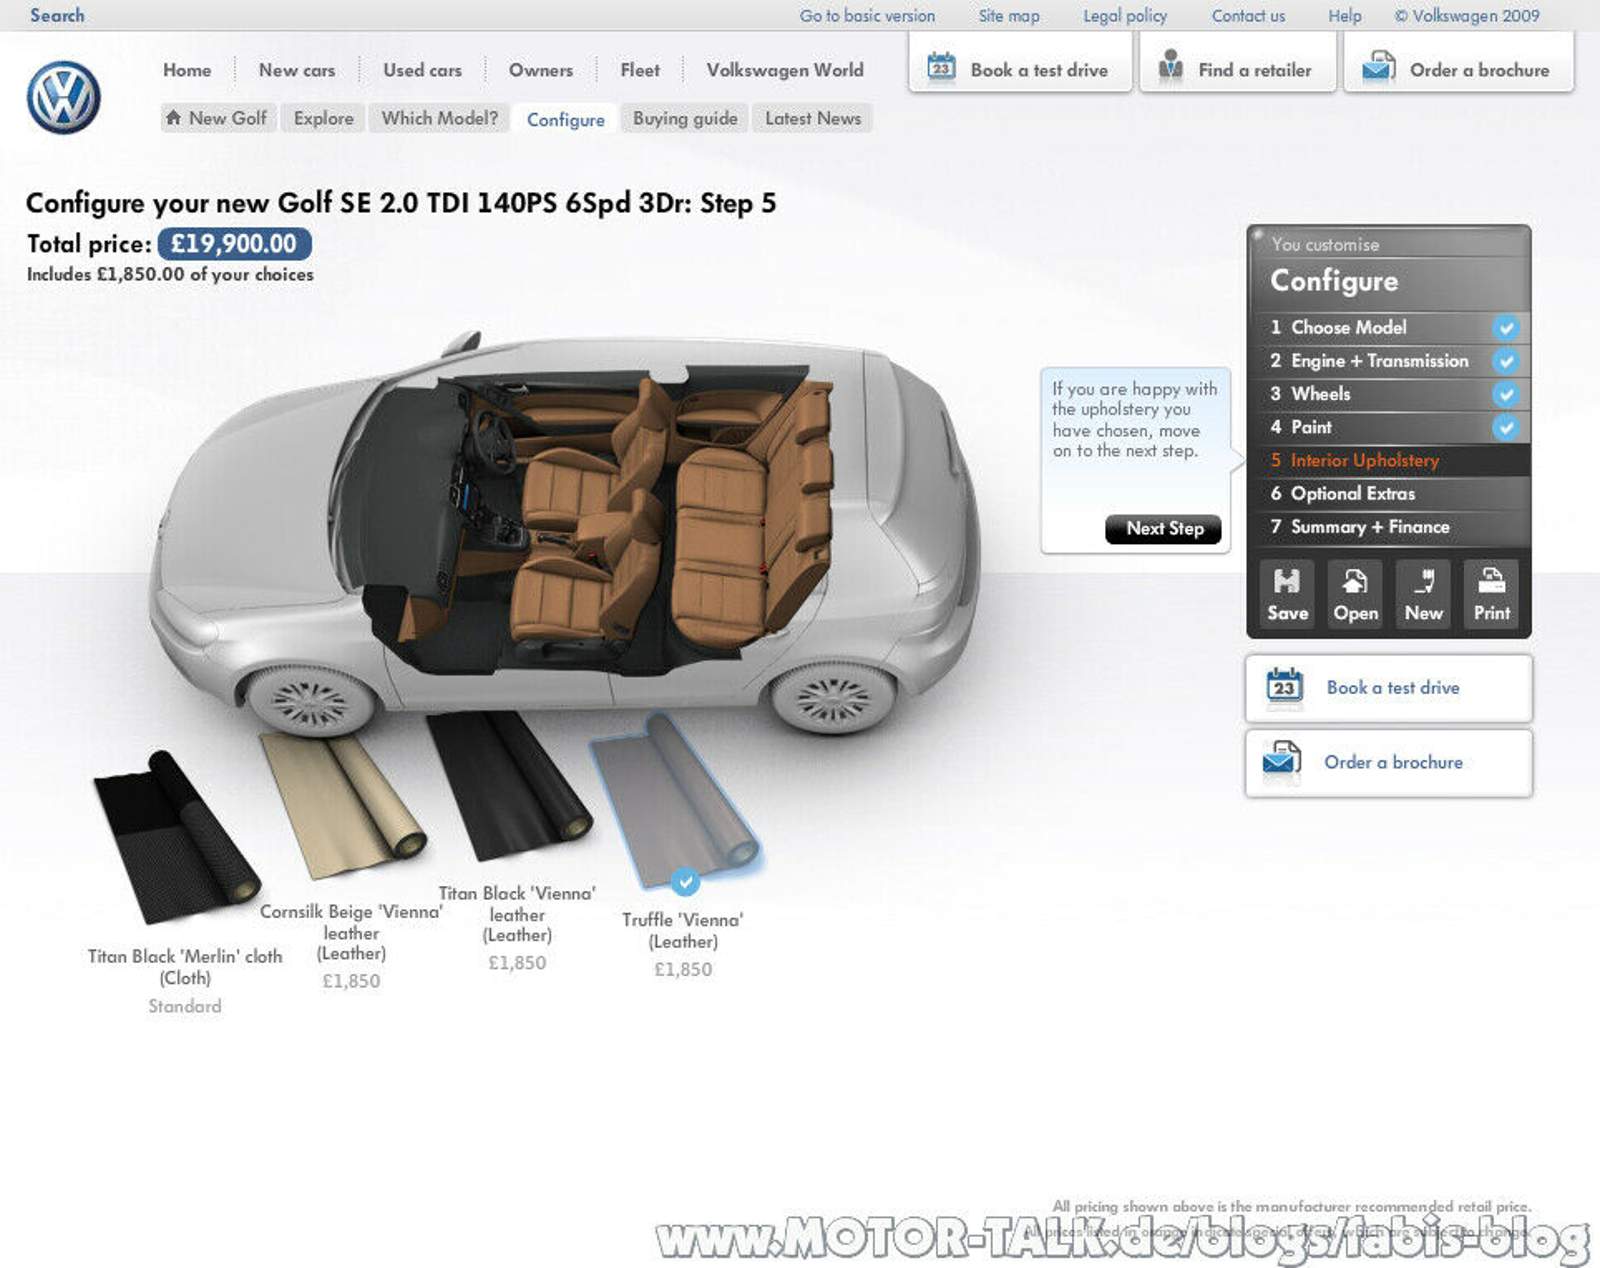
Task: Click calendar icon in sidebar Book a test drive
Action: coord(1284,687)
